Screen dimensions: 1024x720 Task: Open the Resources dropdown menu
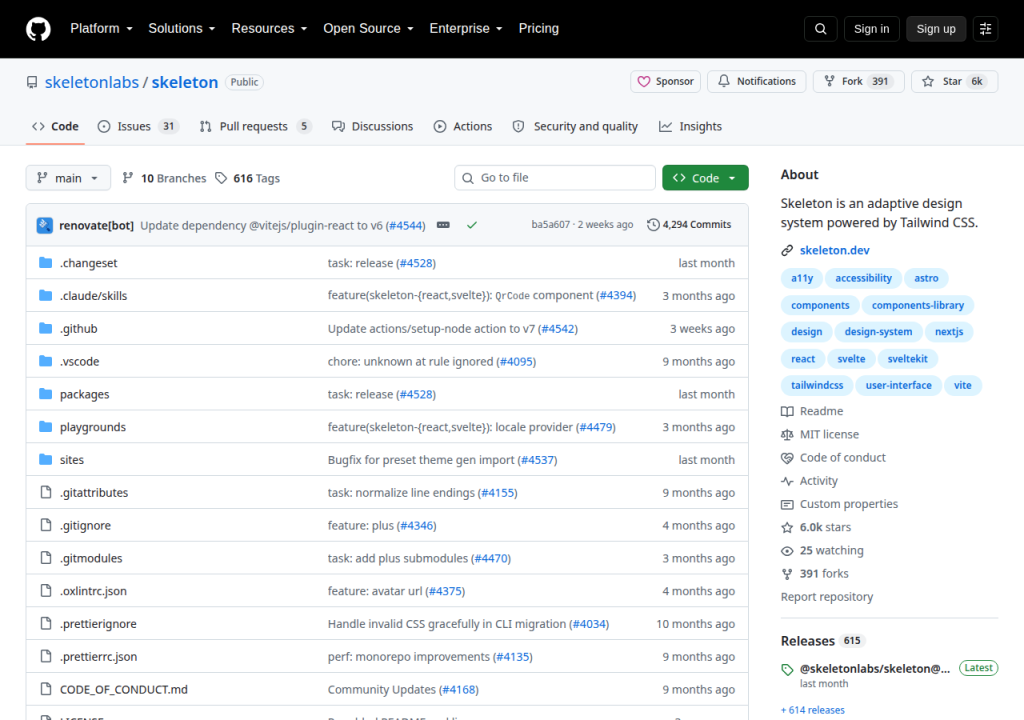269,29
